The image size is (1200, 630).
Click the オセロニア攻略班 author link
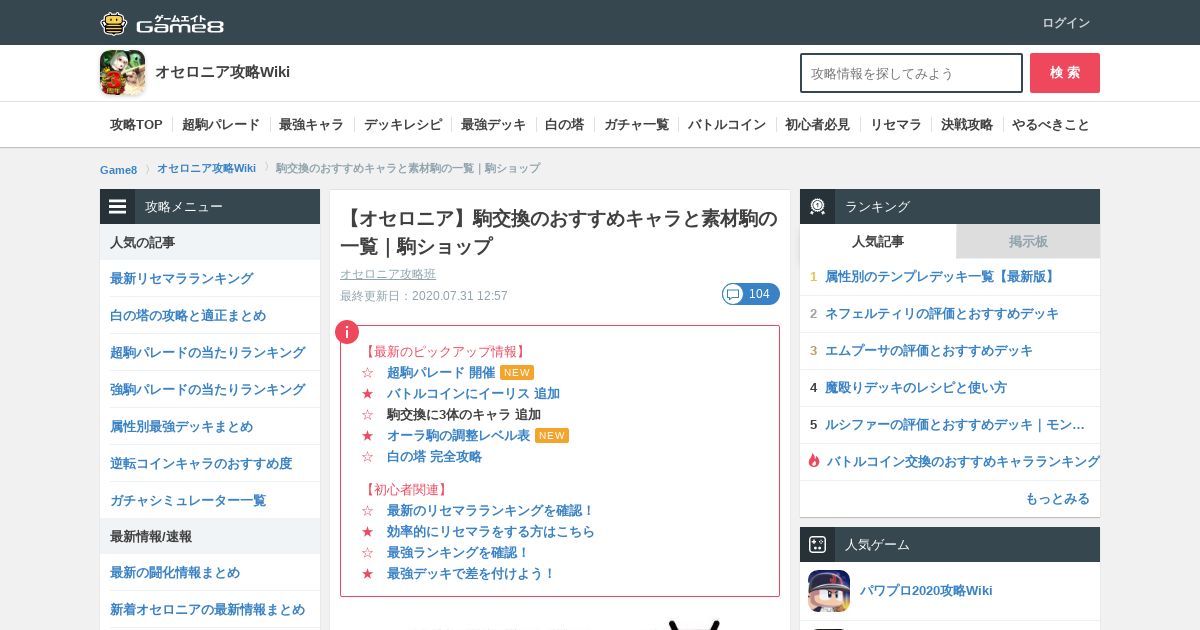388,274
